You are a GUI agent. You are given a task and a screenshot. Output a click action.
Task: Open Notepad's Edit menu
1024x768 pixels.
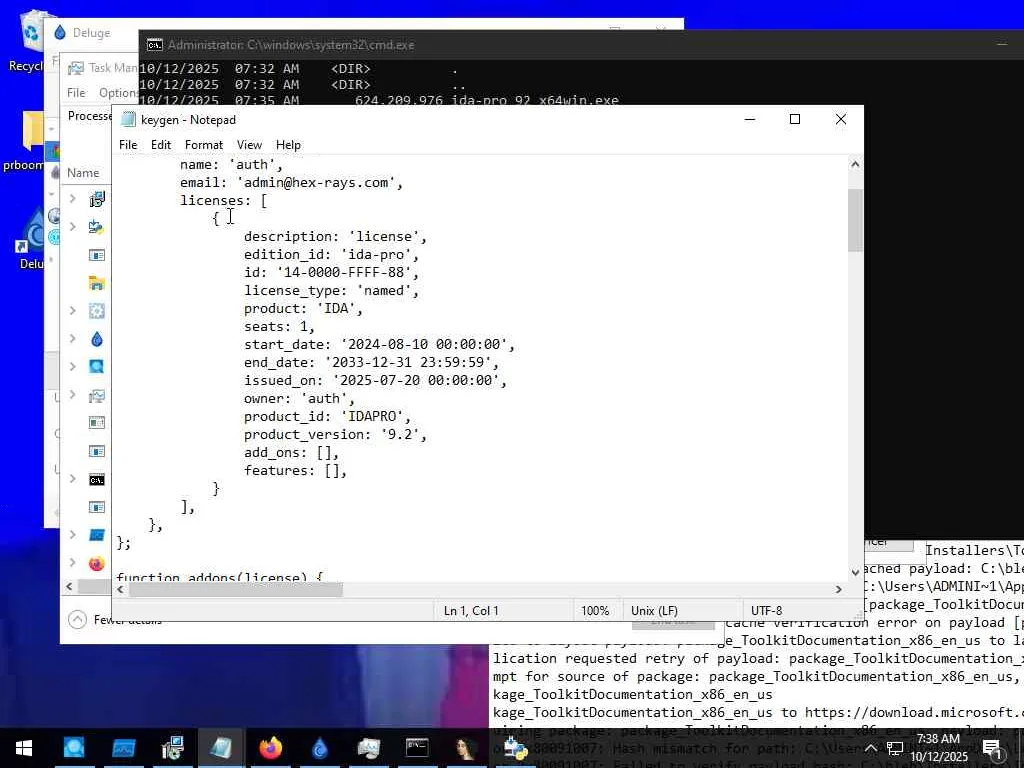point(161,145)
